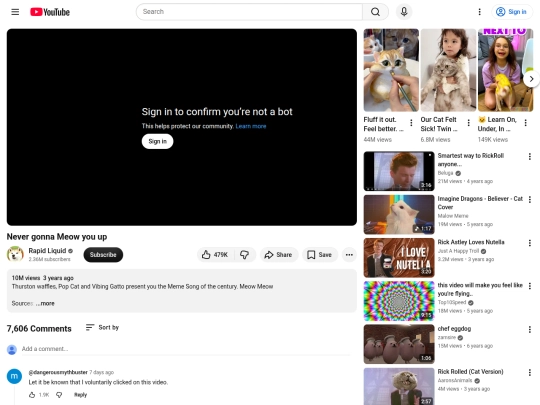540x405 pixels.
Task: Open 'Our Cat Felt Sick' short thumbnail
Action: (448, 70)
